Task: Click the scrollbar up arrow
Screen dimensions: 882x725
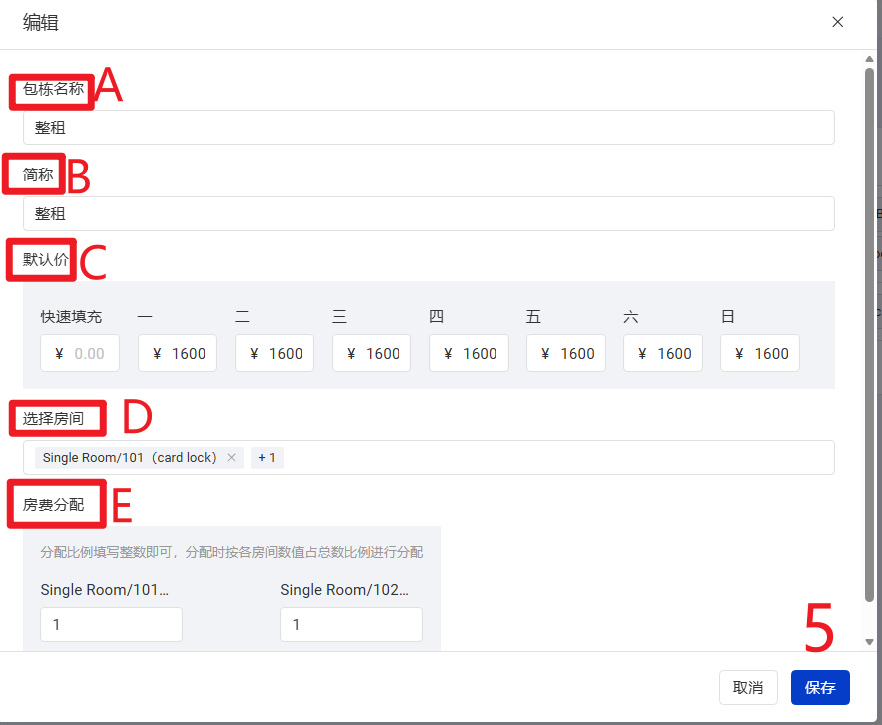Action: point(869,59)
